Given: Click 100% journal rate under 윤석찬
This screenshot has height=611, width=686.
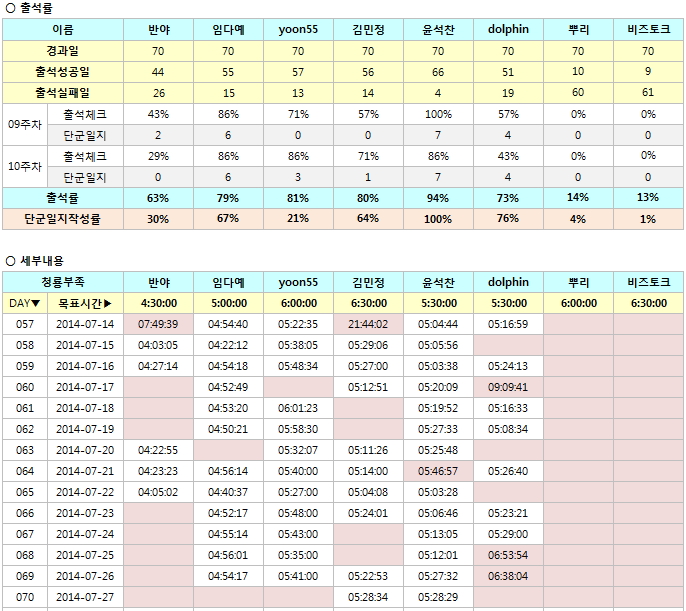Looking at the screenshot, I should (x=438, y=219).
